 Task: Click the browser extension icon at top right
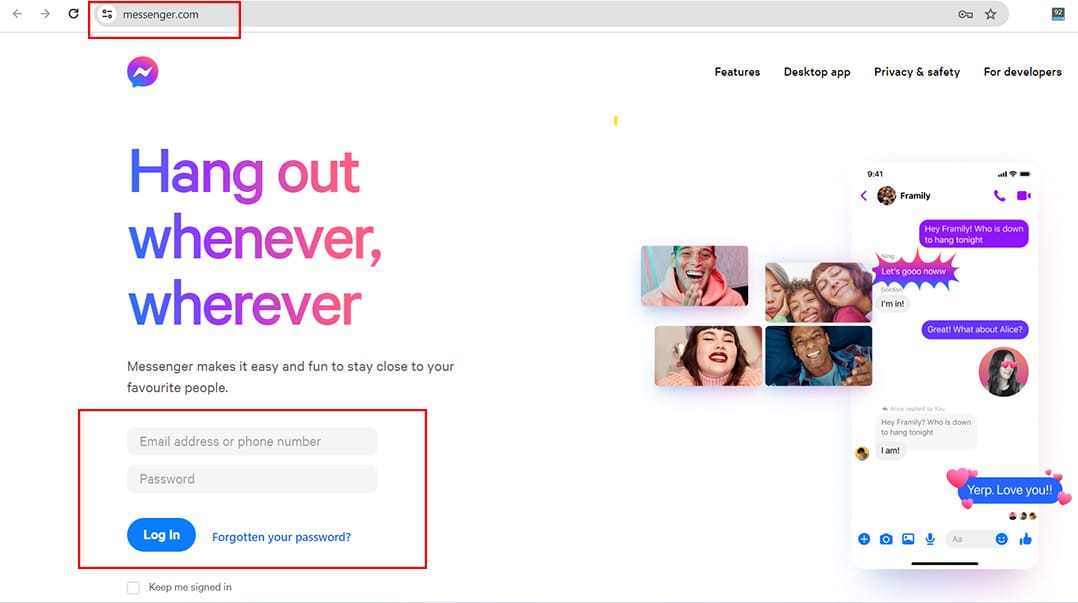(1058, 14)
